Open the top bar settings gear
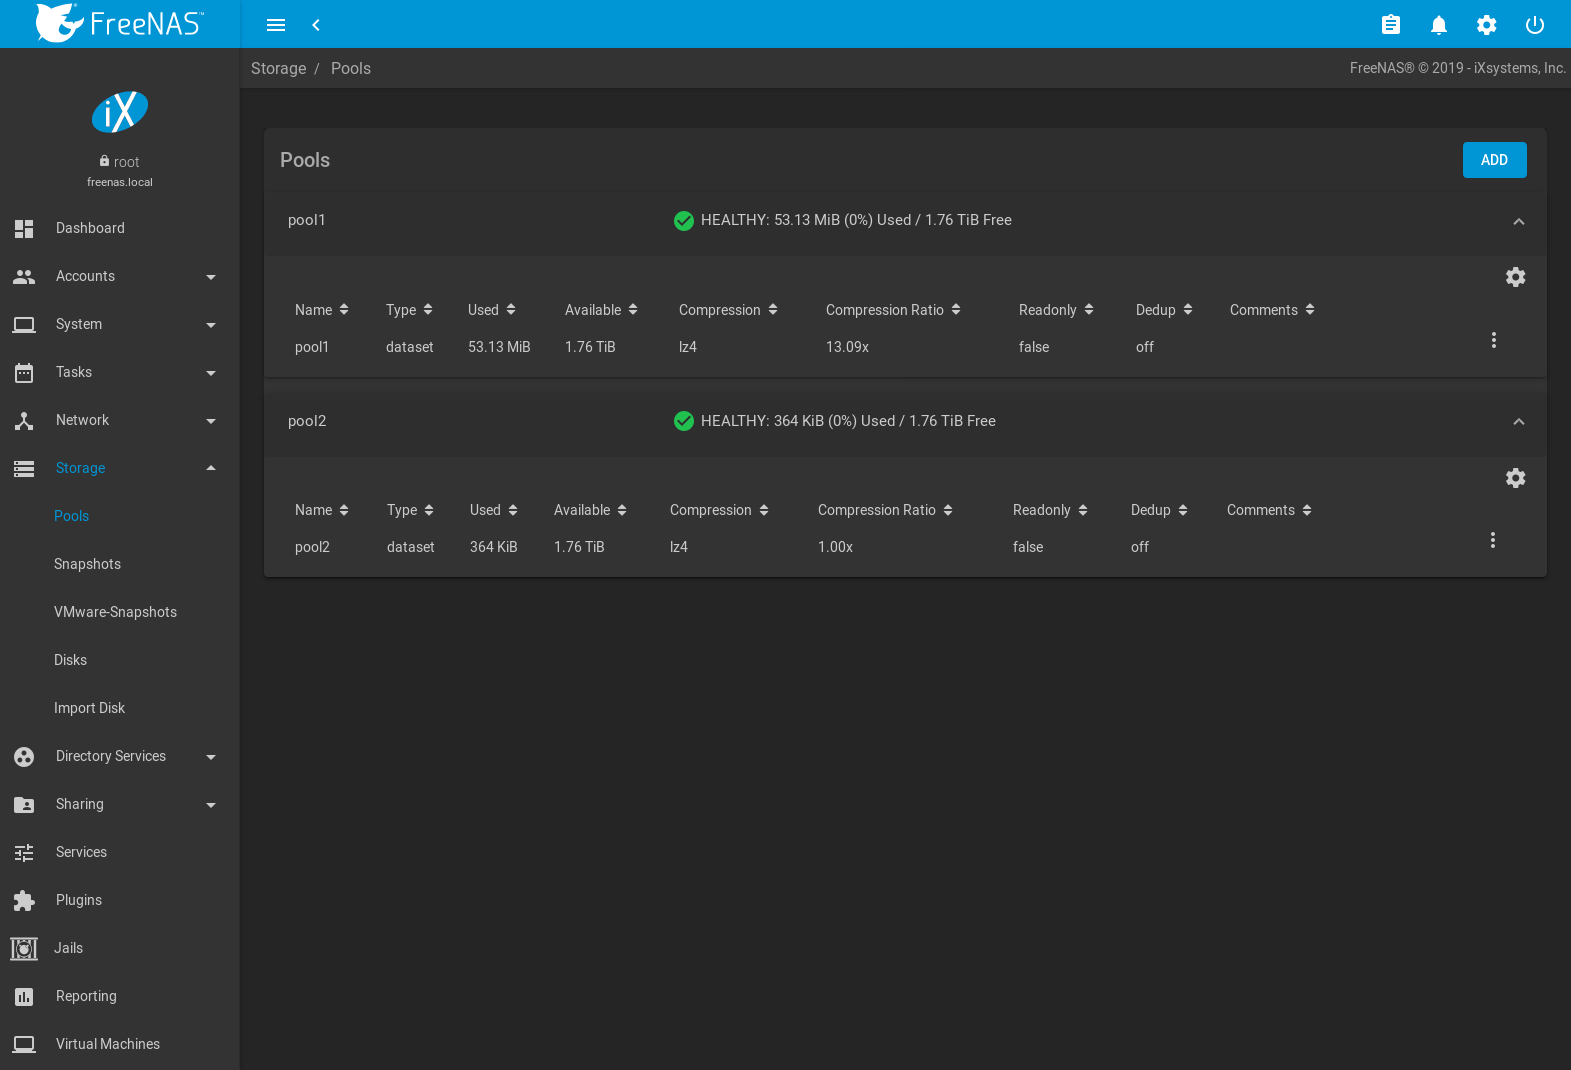Image resolution: width=1571 pixels, height=1070 pixels. [x=1486, y=25]
